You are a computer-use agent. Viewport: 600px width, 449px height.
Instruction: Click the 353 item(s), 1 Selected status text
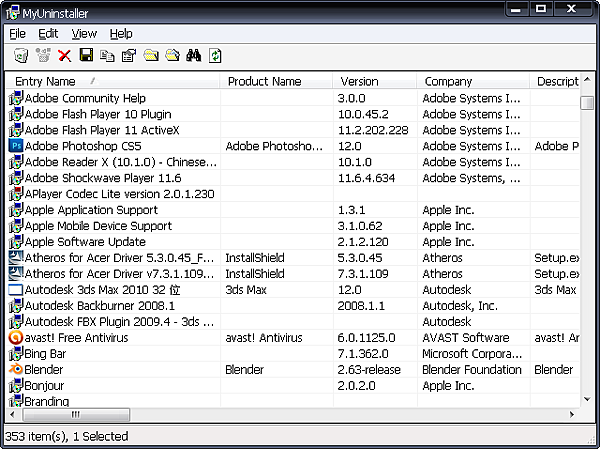(x=67, y=436)
